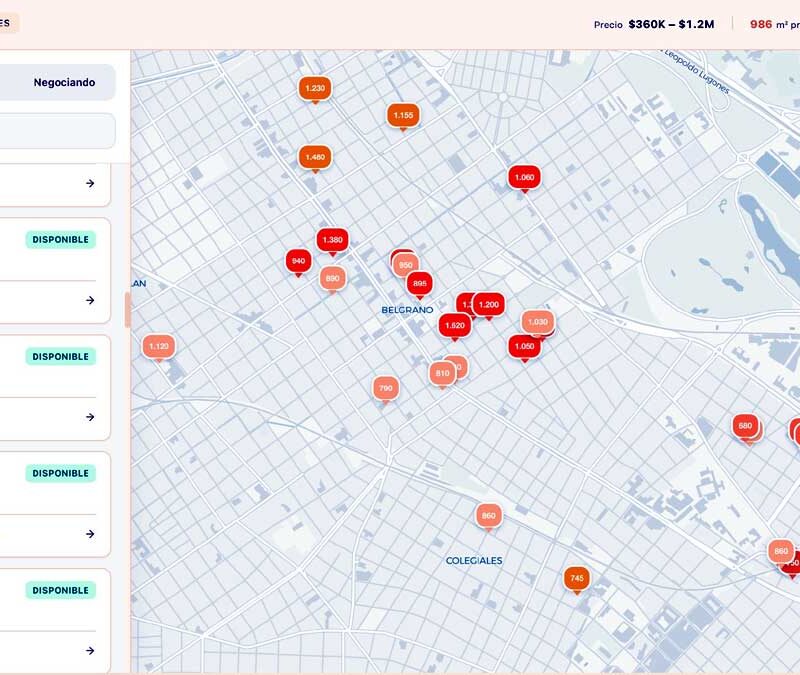Click the red 1.060 price pin
Image resolution: width=800 pixels, height=675 pixels.
[x=524, y=178]
